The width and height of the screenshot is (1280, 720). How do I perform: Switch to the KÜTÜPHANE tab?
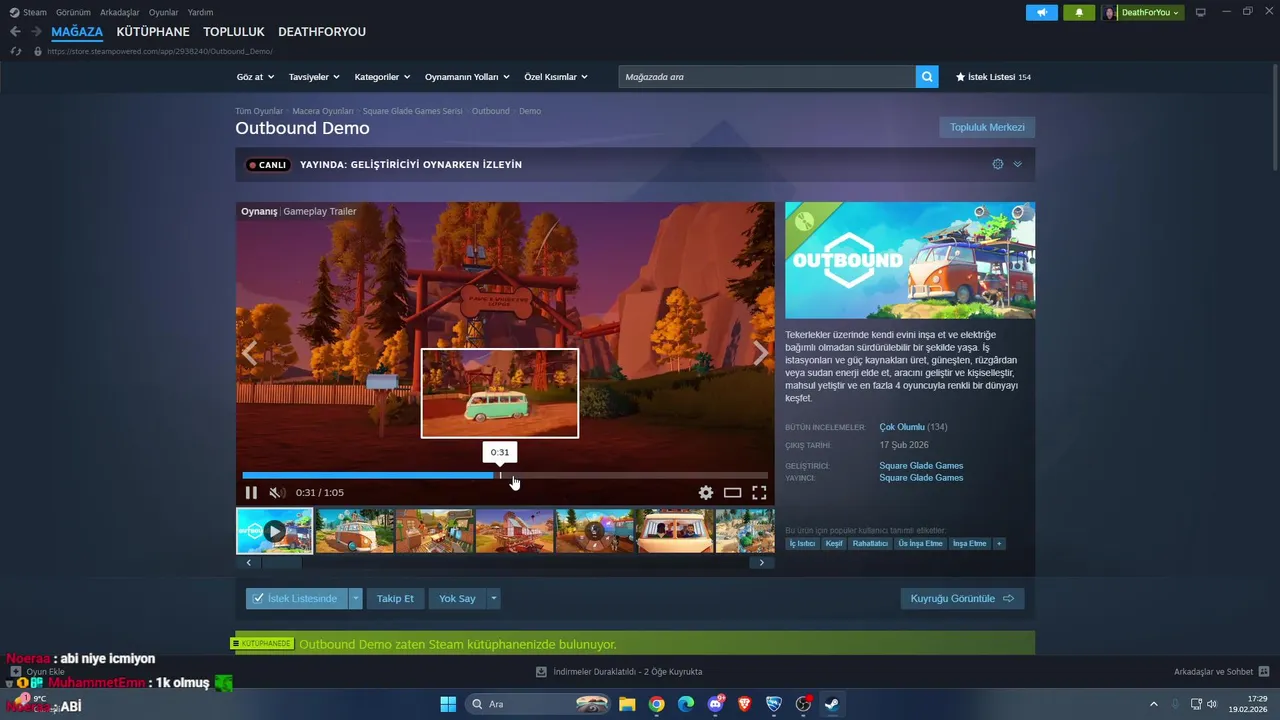pyautogui.click(x=153, y=32)
